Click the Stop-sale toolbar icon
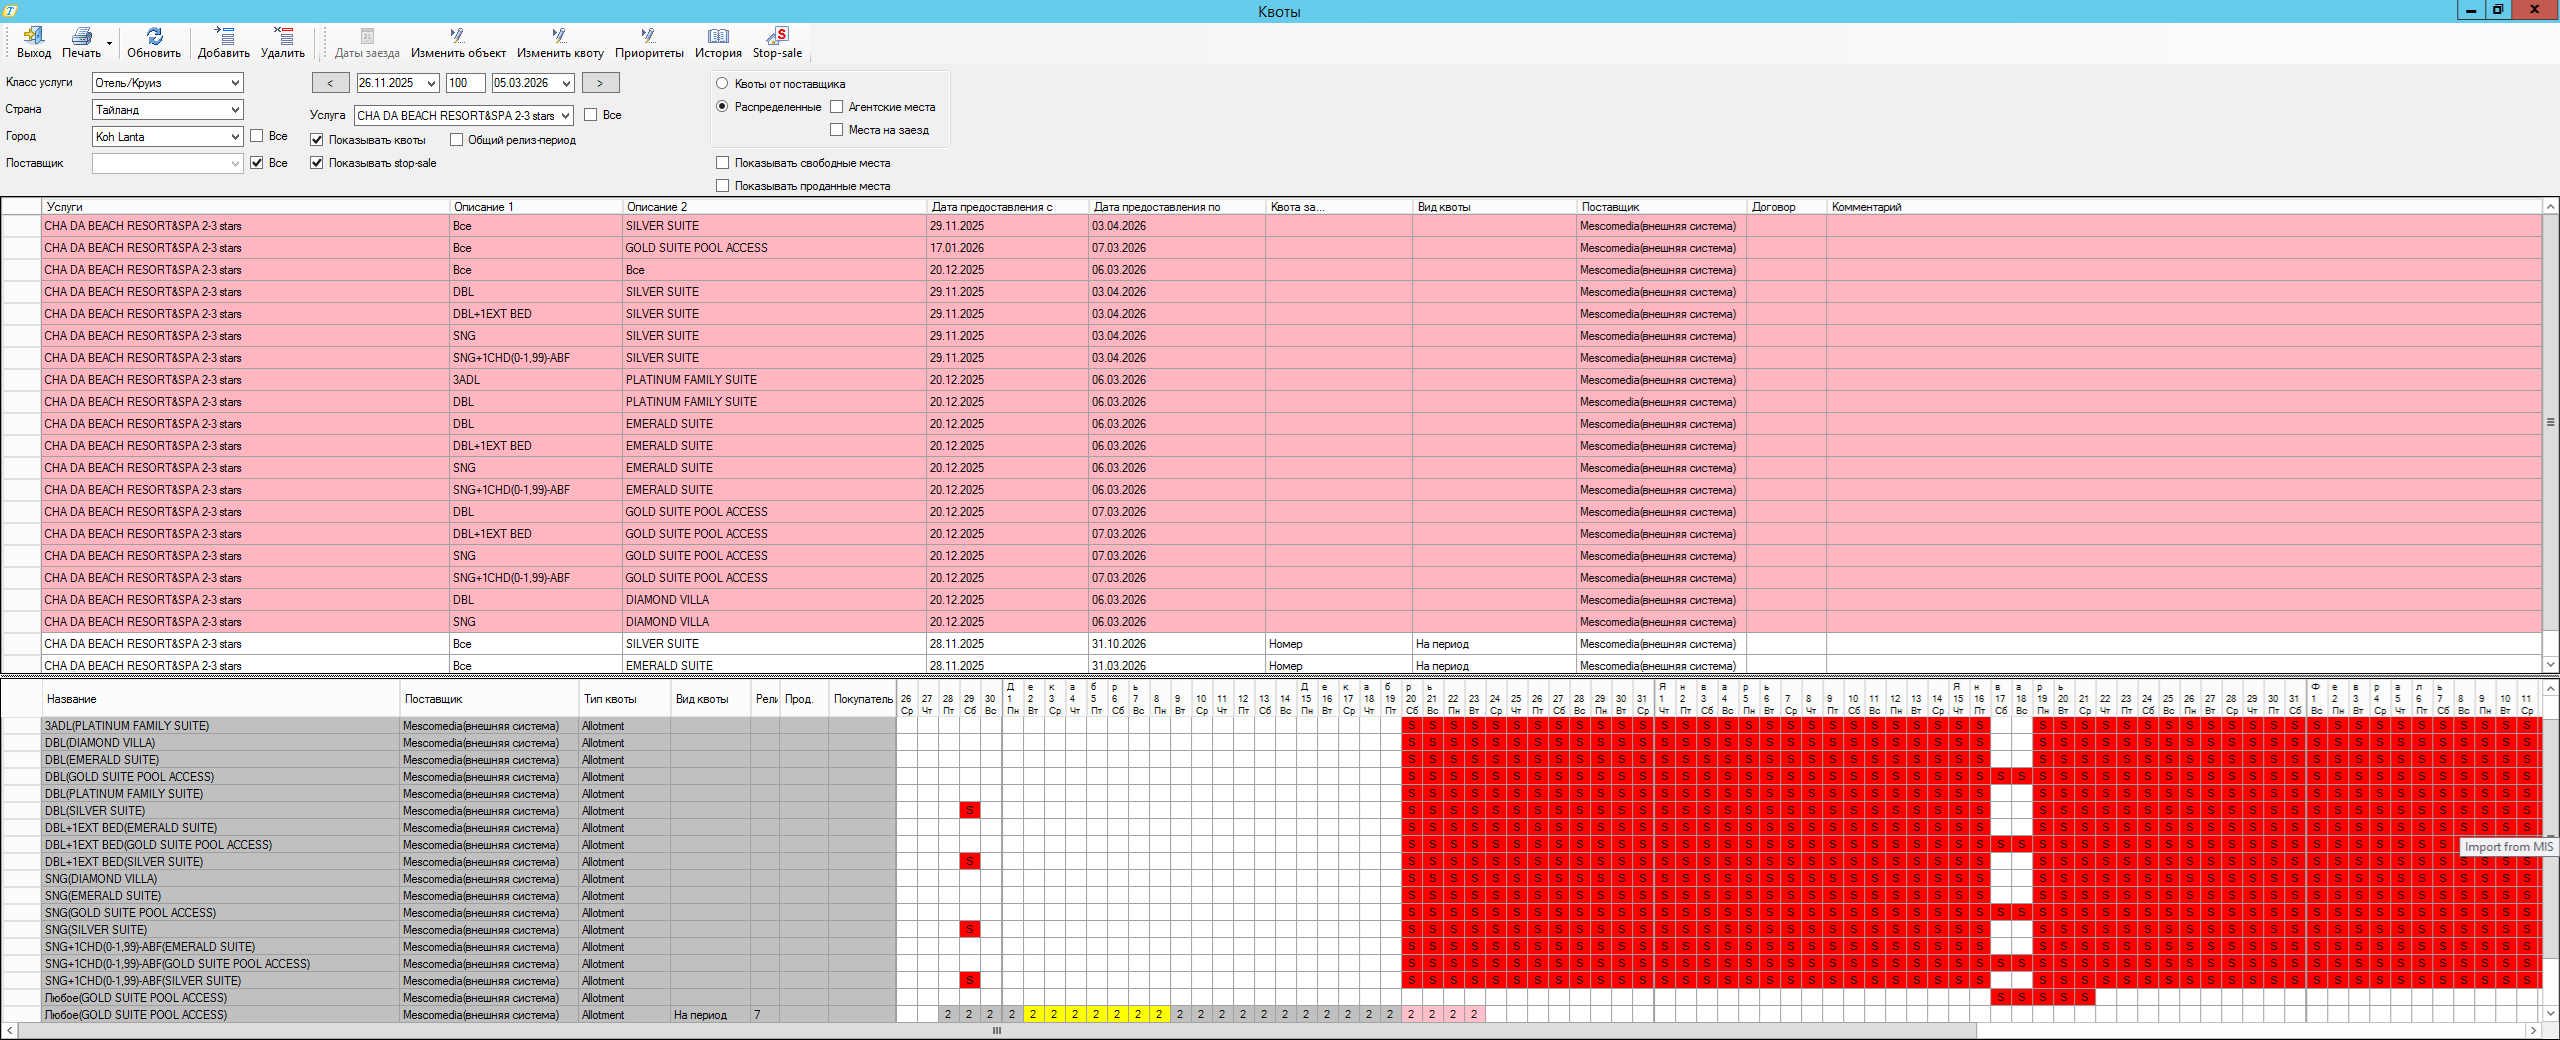The width and height of the screenshot is (2560, 1040). click(777, 37)
